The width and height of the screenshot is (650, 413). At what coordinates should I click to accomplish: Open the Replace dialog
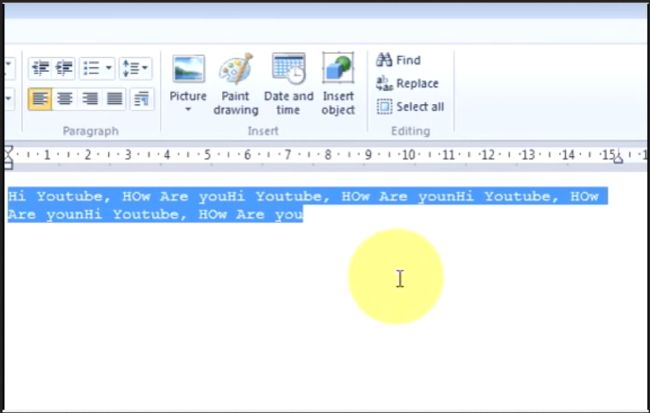coord(407,83)
